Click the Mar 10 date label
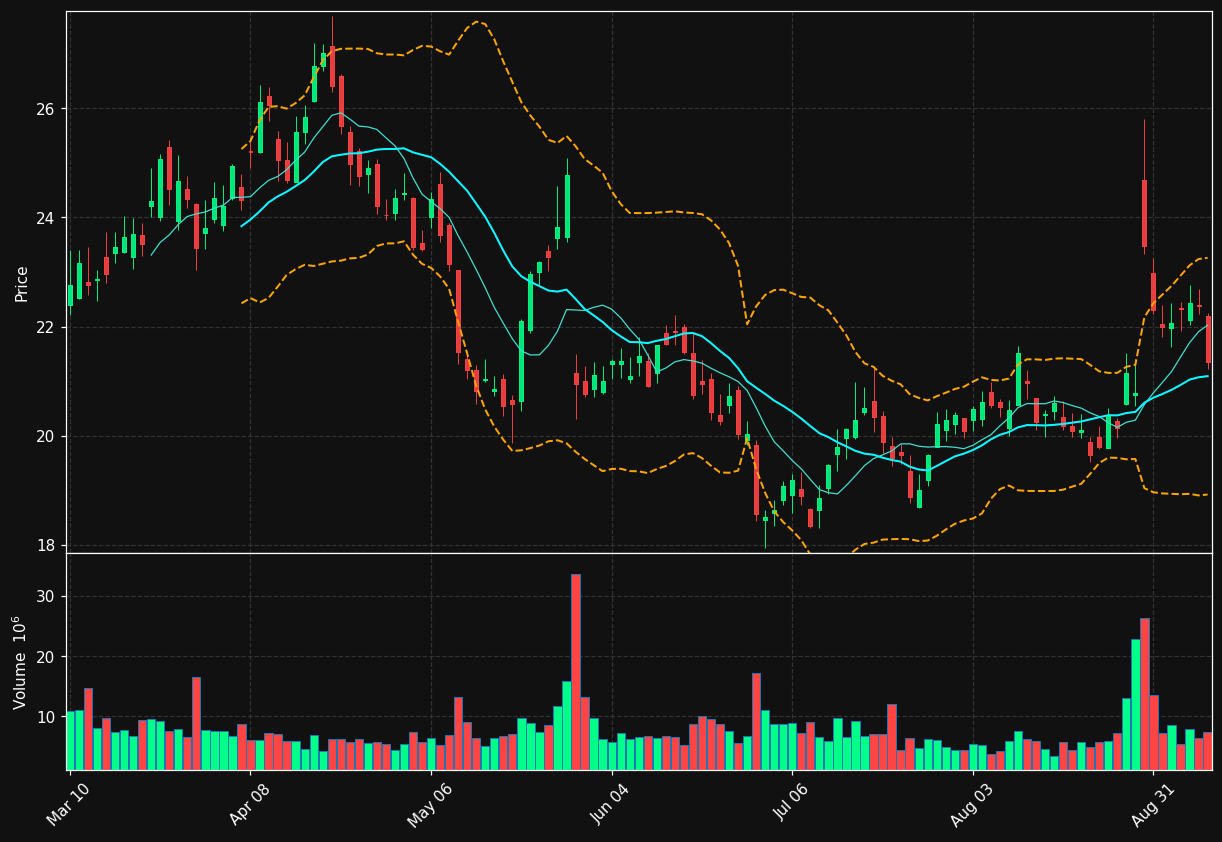Viewport: 1222px width, 842px height. (x=68, y=803)
